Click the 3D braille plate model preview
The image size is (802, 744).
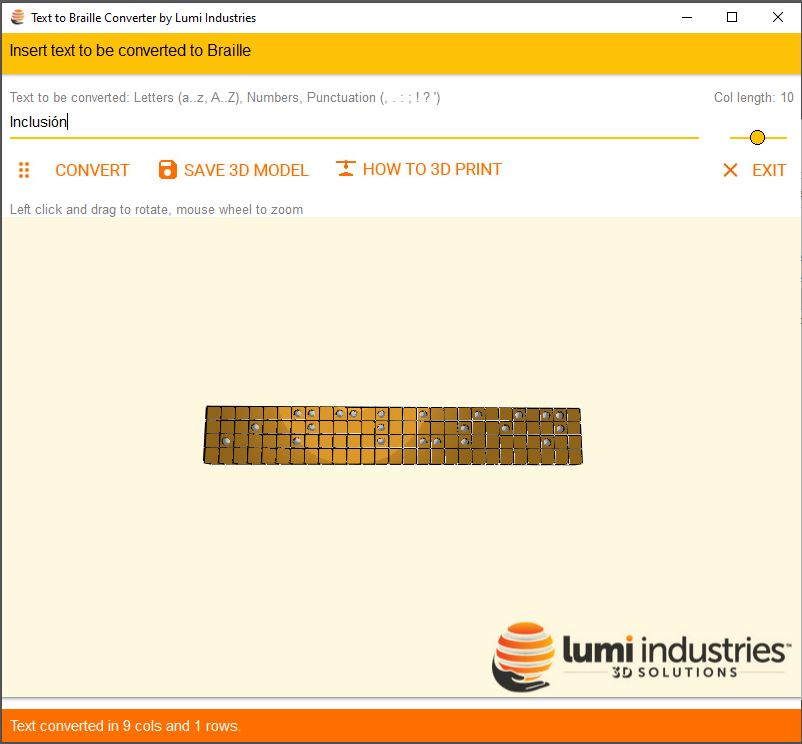pyautogui.click(x=393, y=435)
